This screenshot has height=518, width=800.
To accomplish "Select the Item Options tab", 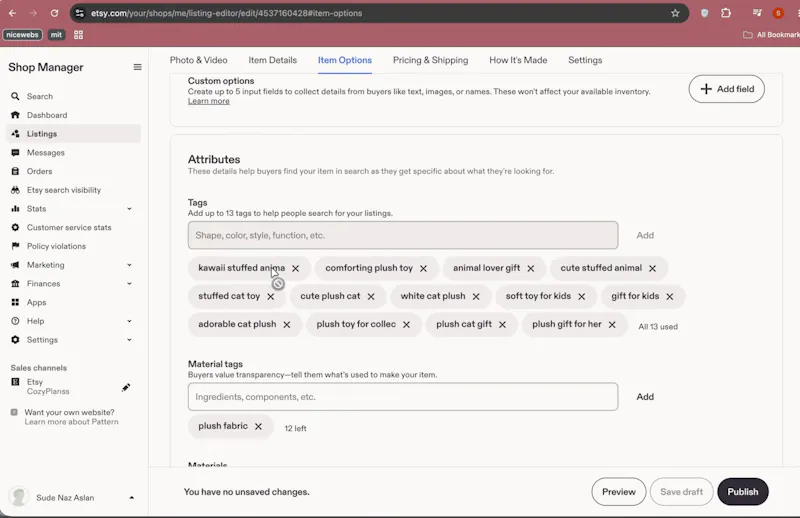I will [x=345, y=60].
